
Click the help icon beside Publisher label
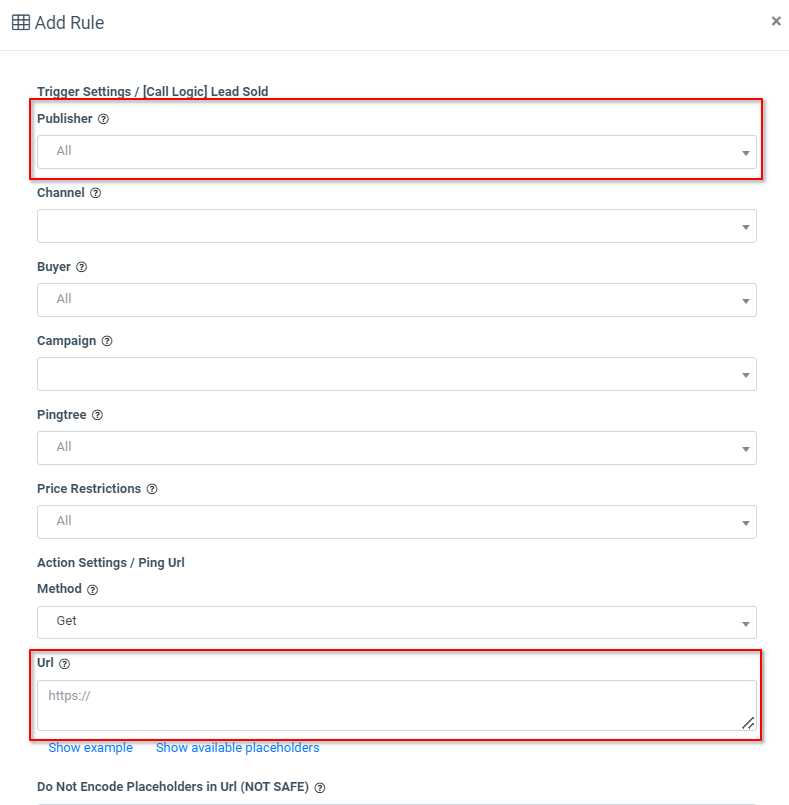pyautogui.click(x=103, y=119)
